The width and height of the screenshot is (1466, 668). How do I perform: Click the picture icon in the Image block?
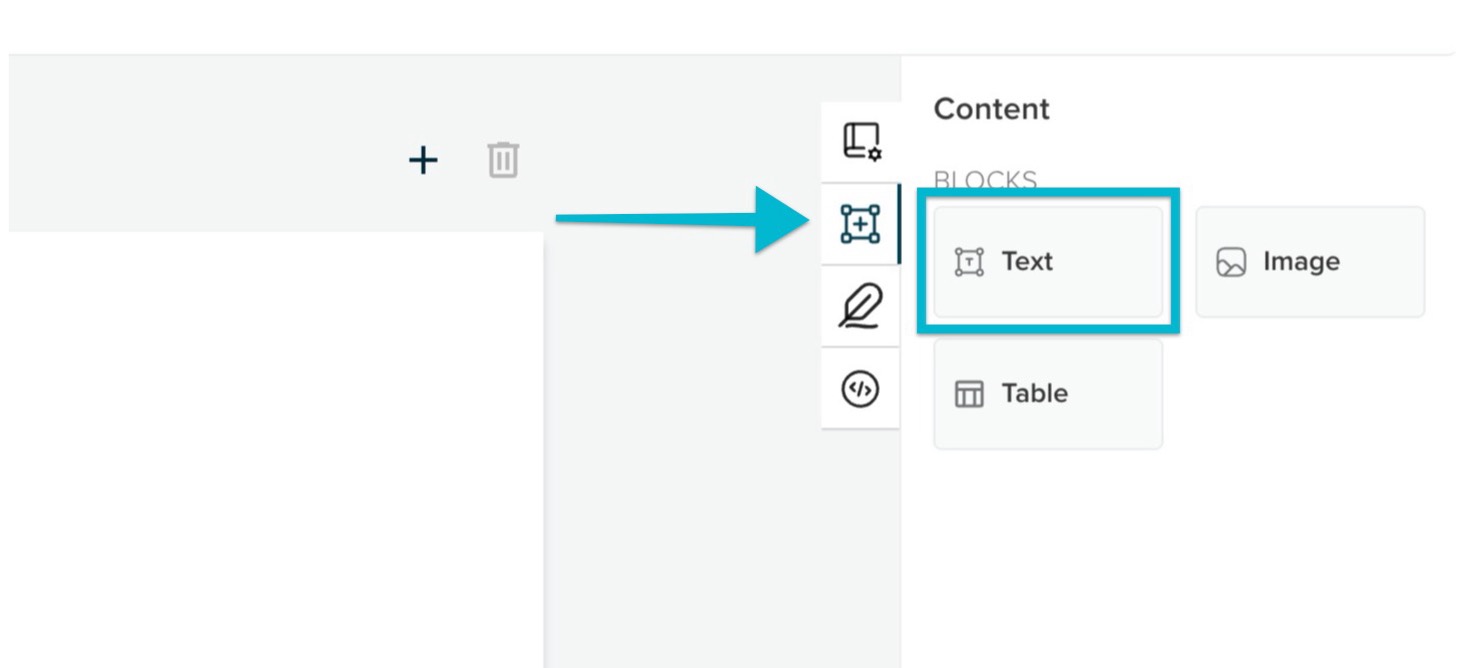1231,262
